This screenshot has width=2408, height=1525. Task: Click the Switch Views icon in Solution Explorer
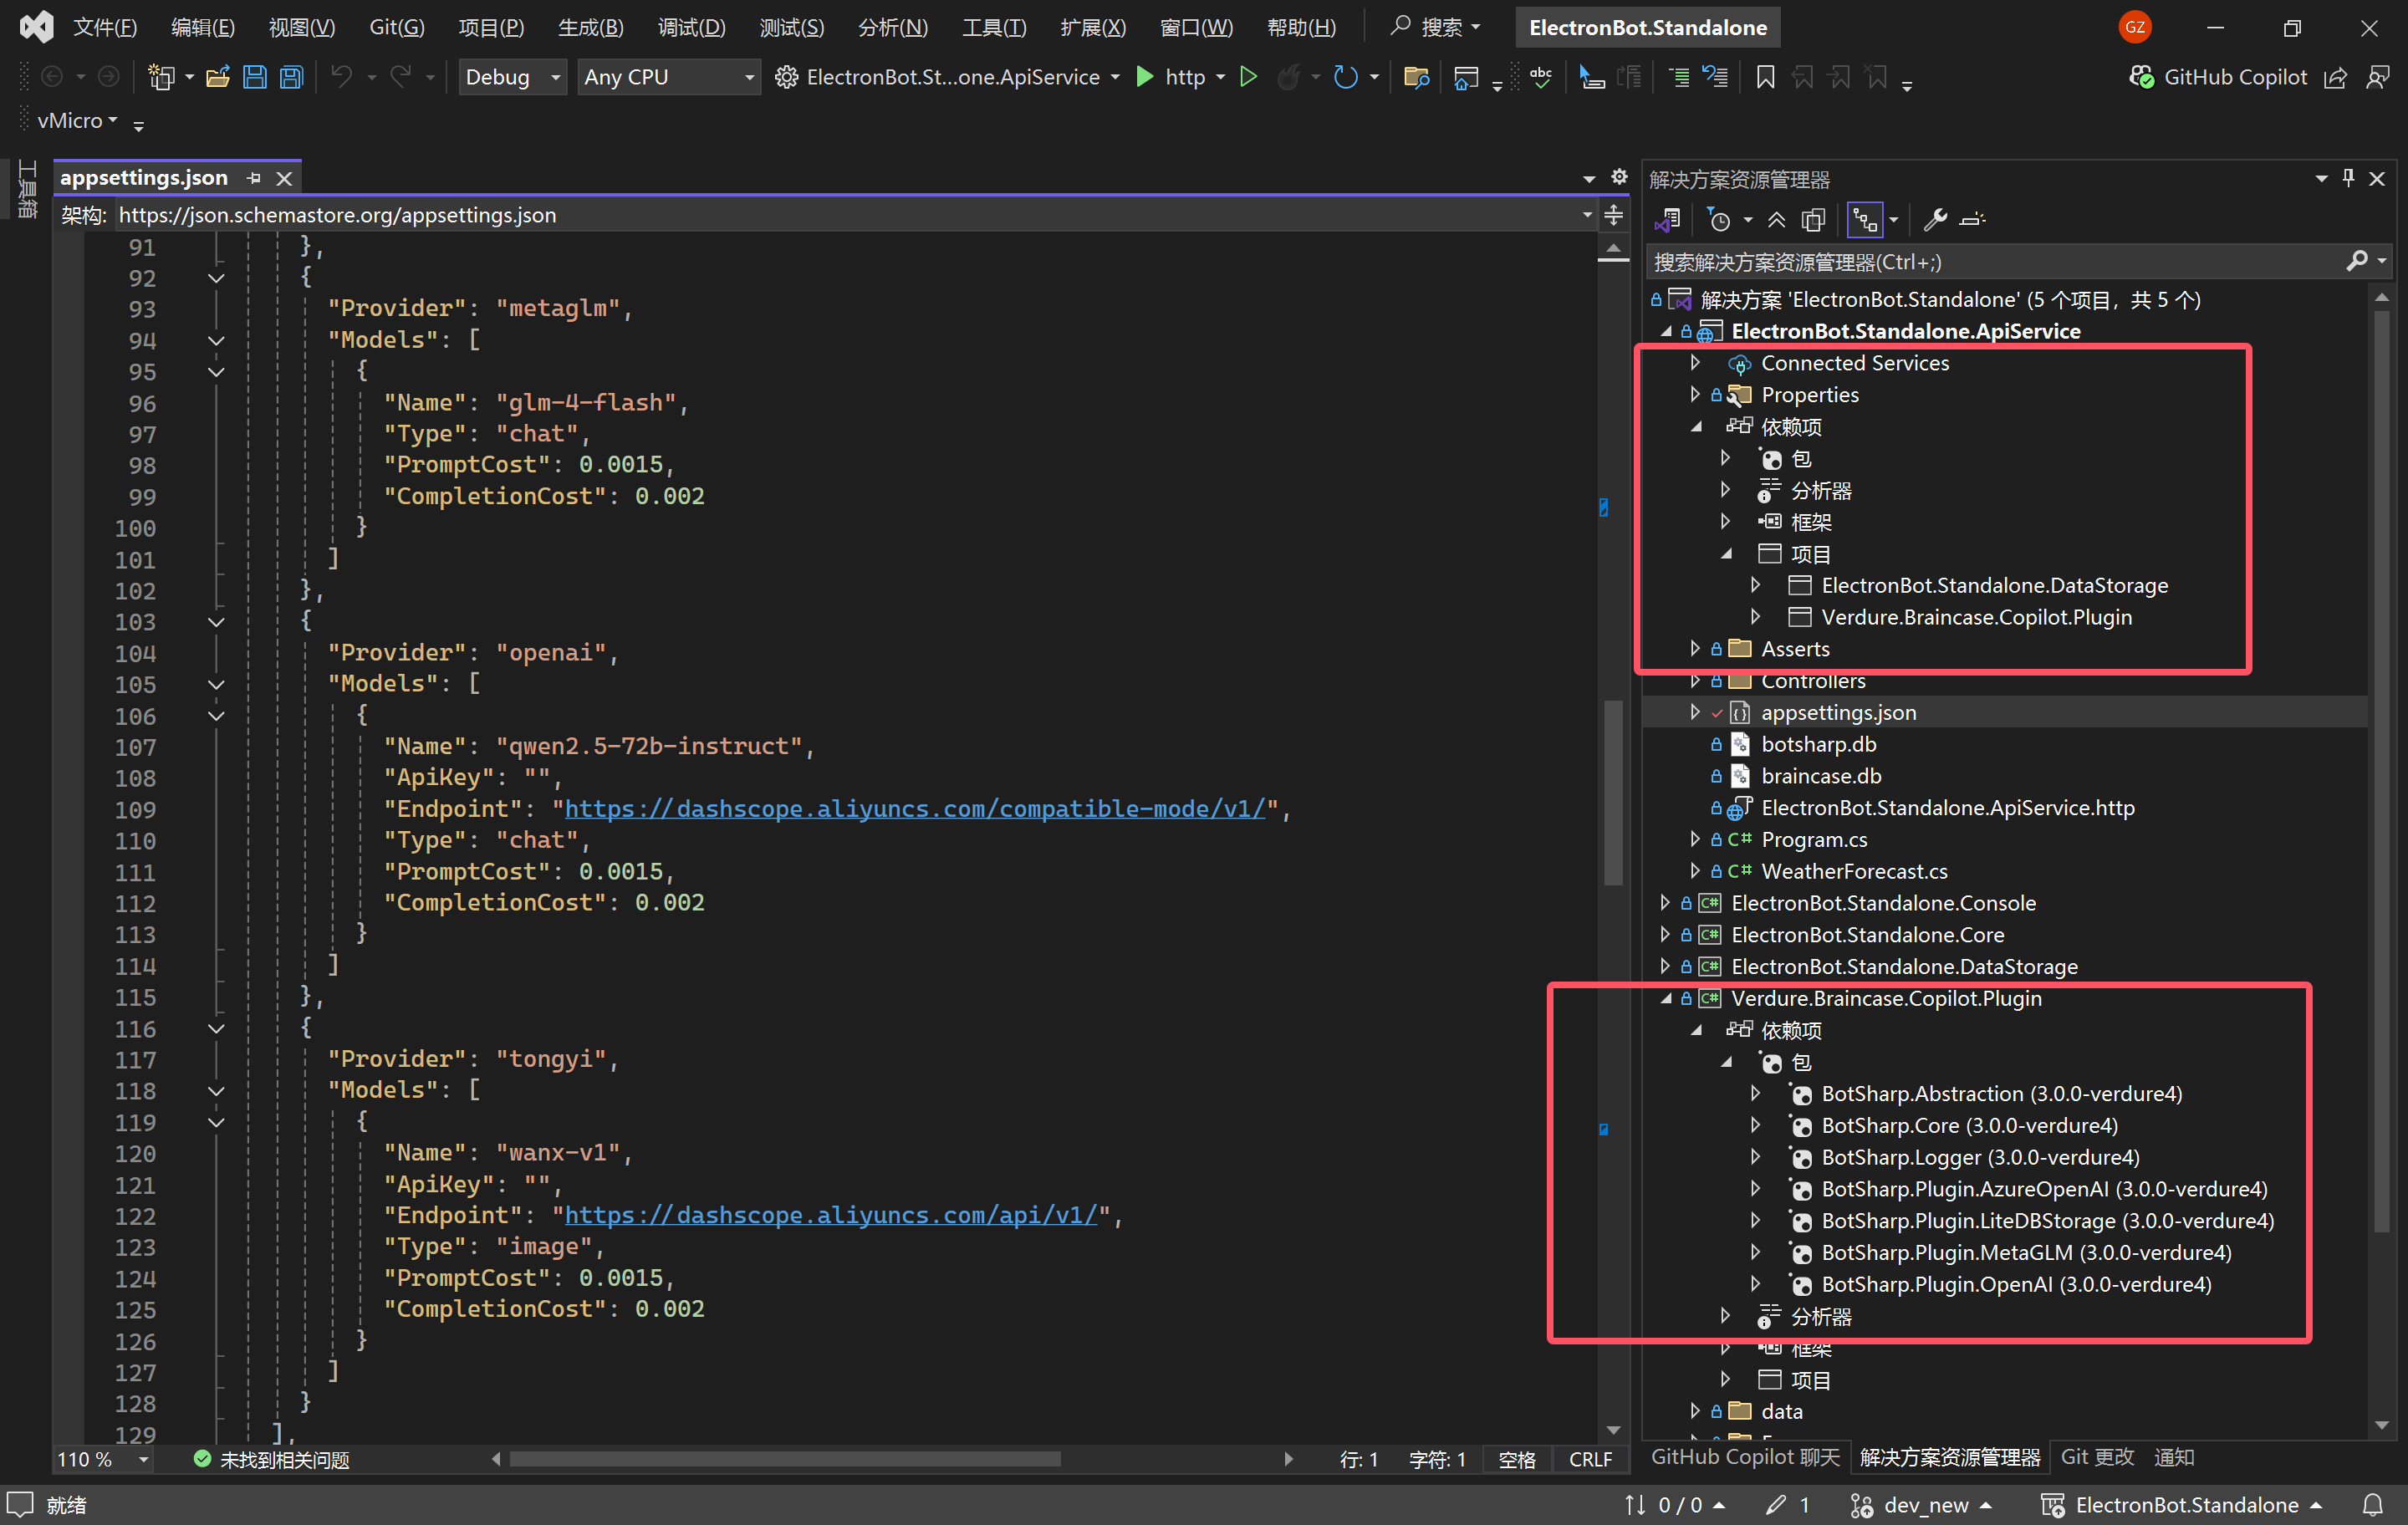pos(1667,220)
